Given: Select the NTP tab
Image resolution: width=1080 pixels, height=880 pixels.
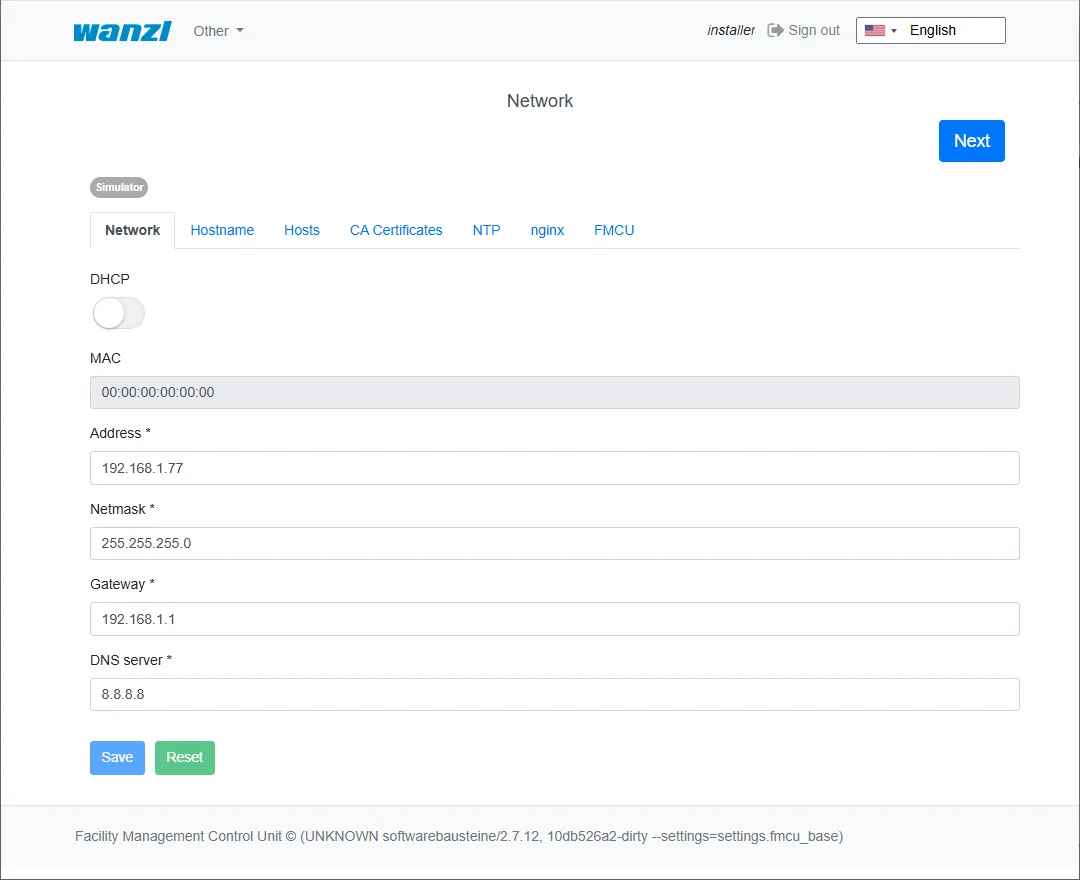Looking at the screenshot, I should coord(486,230).
